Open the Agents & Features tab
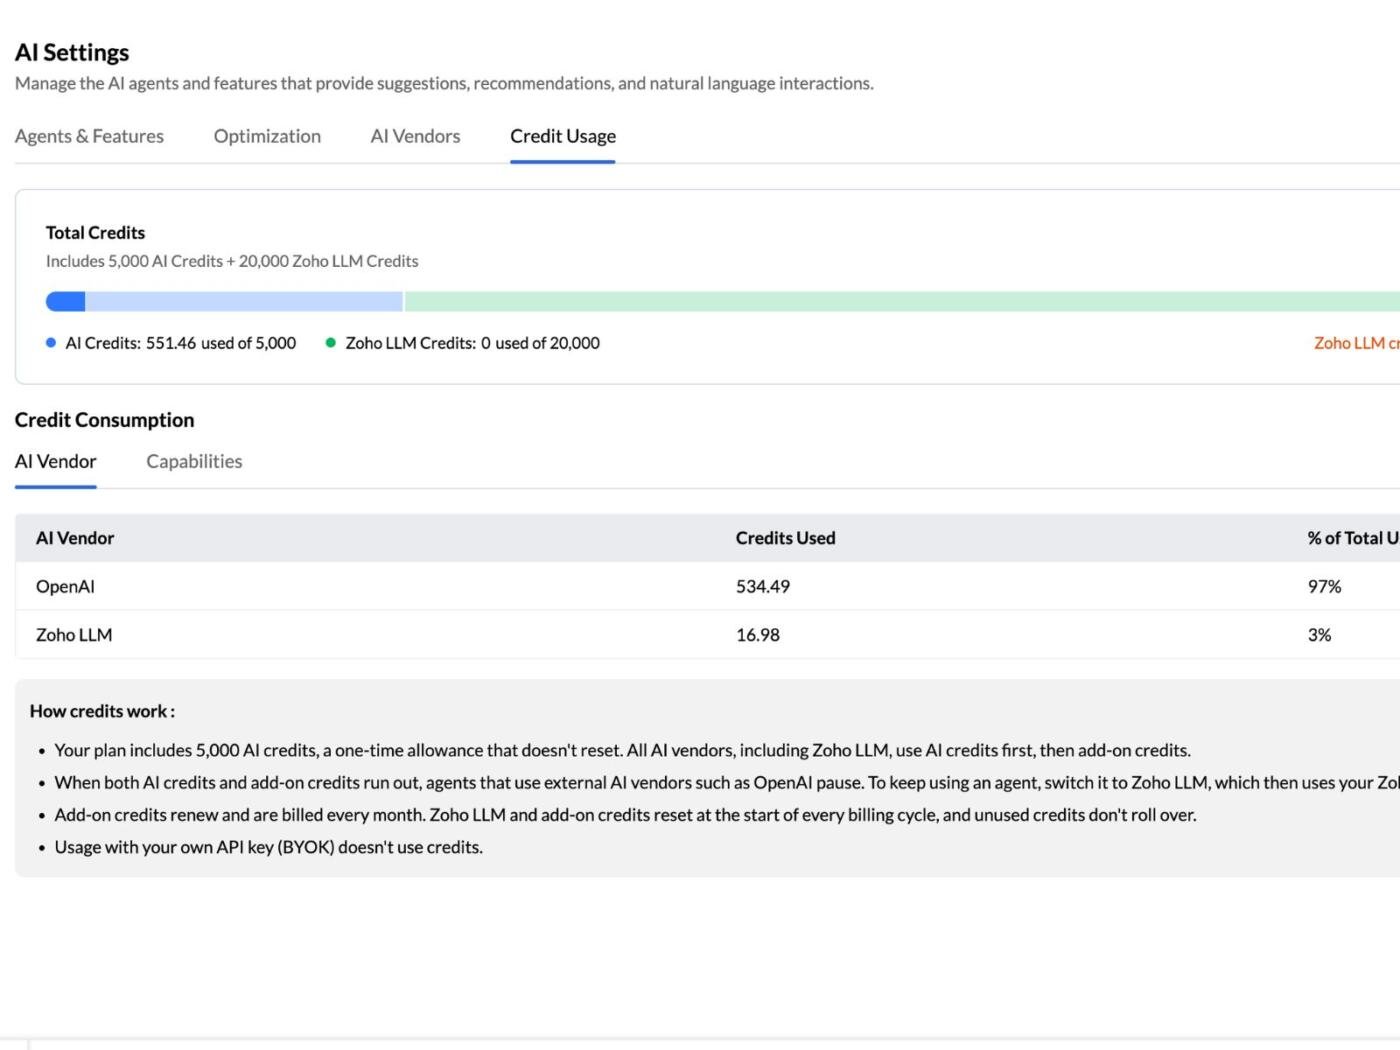 coord(89,136)
